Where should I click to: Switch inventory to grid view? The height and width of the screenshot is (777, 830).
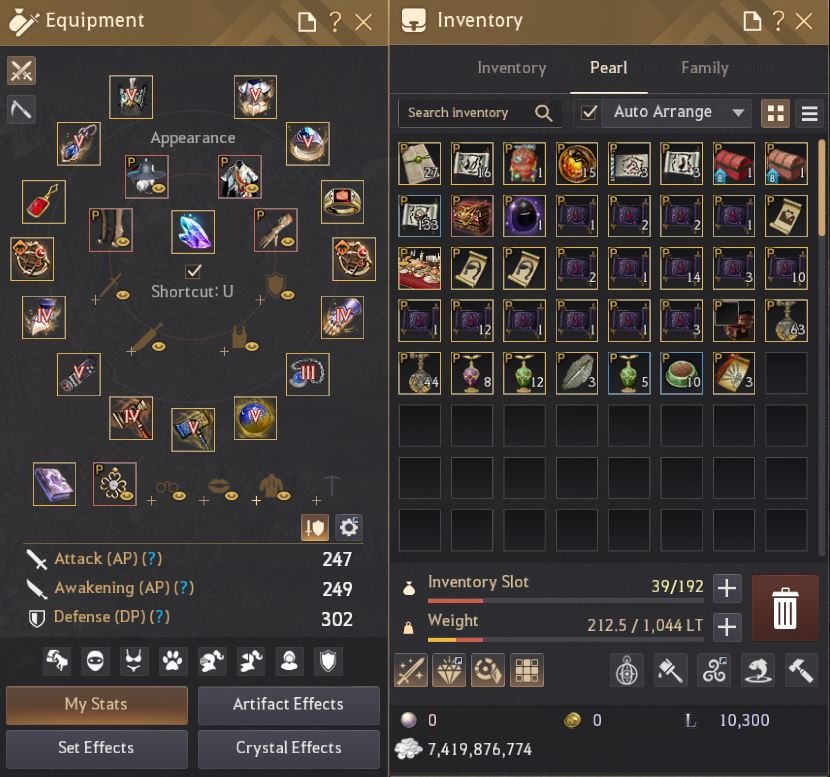click(775, 113)
